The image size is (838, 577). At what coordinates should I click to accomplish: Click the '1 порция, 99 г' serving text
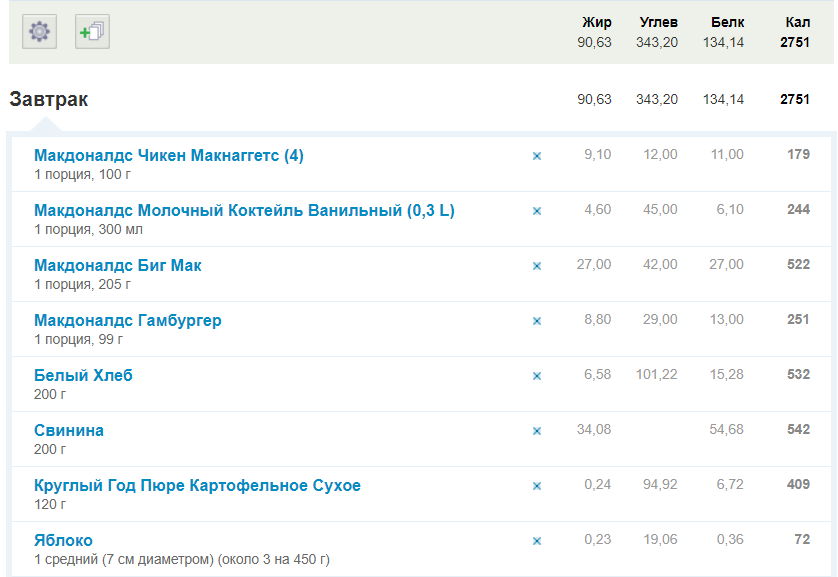click(x=79, y=340)
